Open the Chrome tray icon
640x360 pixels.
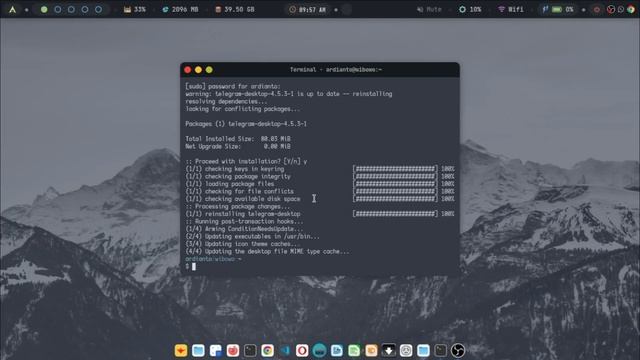click(x=631, y=9)
